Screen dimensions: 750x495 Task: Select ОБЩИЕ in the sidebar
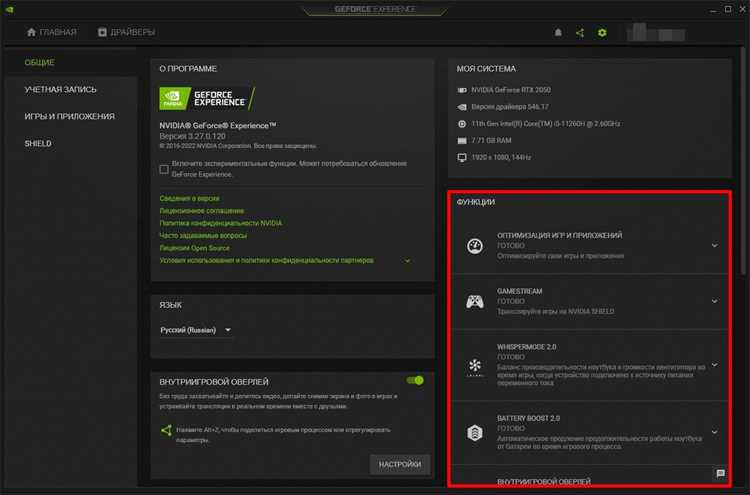(x=71, y=63)
